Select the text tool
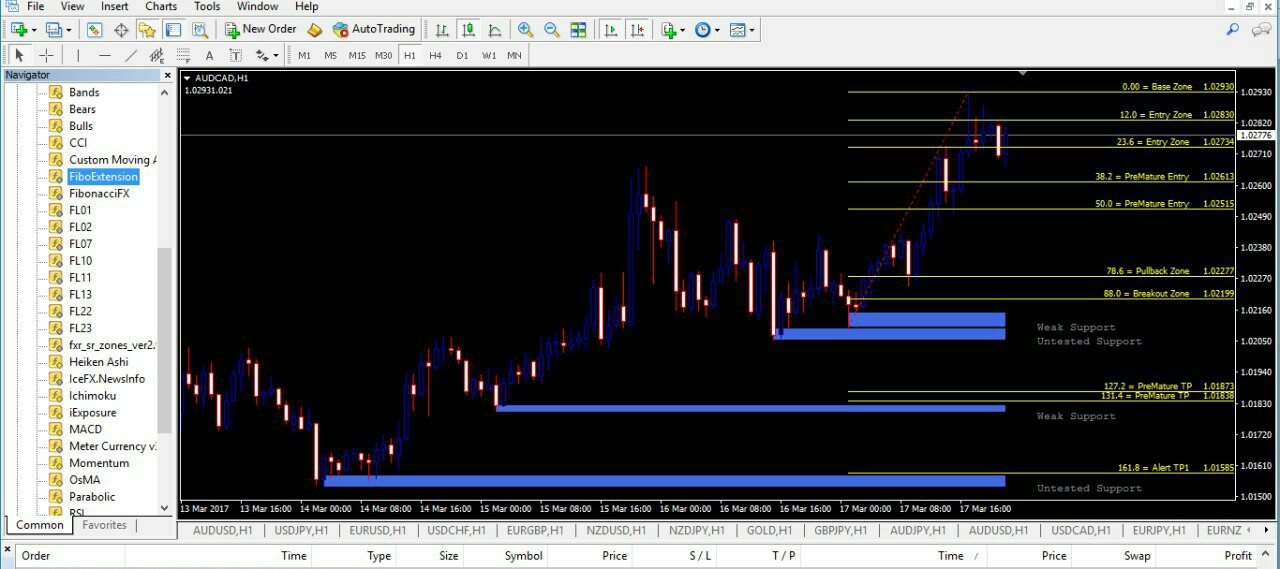 tap(209, 55)
